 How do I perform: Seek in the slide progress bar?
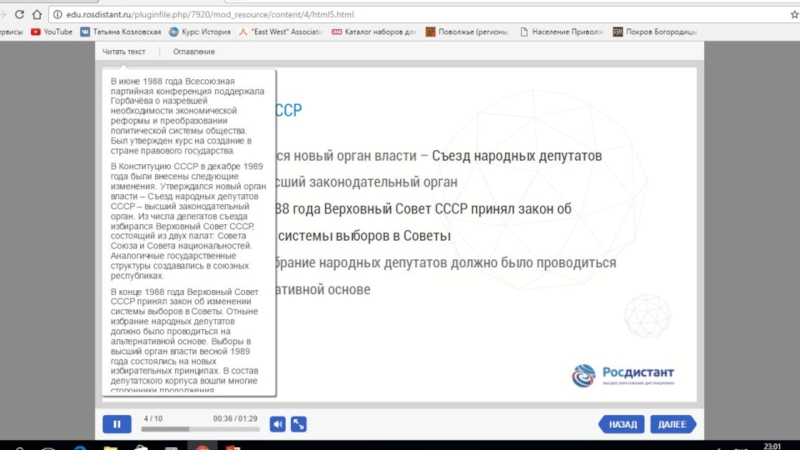tap(200, 429)
